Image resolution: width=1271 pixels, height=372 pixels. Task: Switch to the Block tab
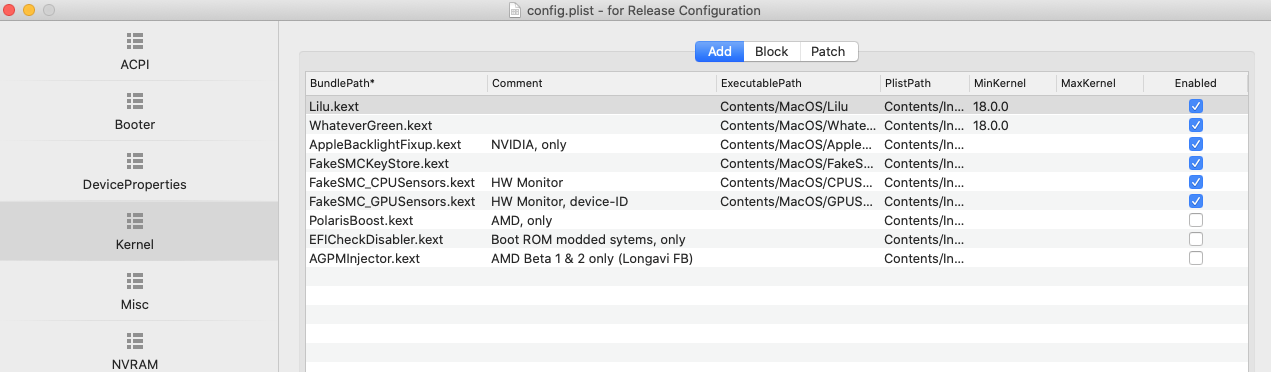(x=771, y=51)
